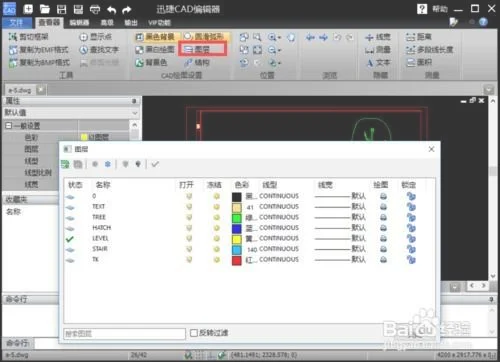The image size is (500, 362).
Task: Choose 复制为BMP格式 in the ribbon
Action: tap(39, 62)
